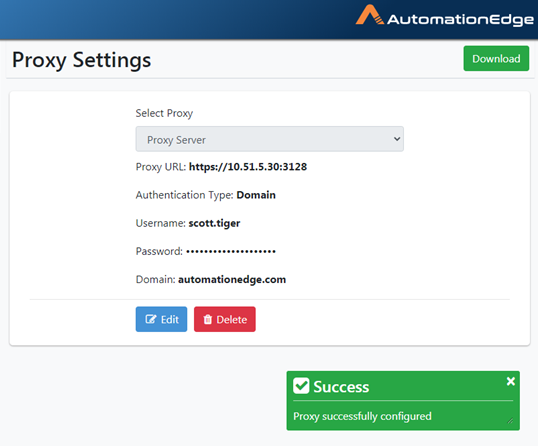Click the pencil icon on Edit button
This screenshot has height=446, width=538.
tap(151, 319)
